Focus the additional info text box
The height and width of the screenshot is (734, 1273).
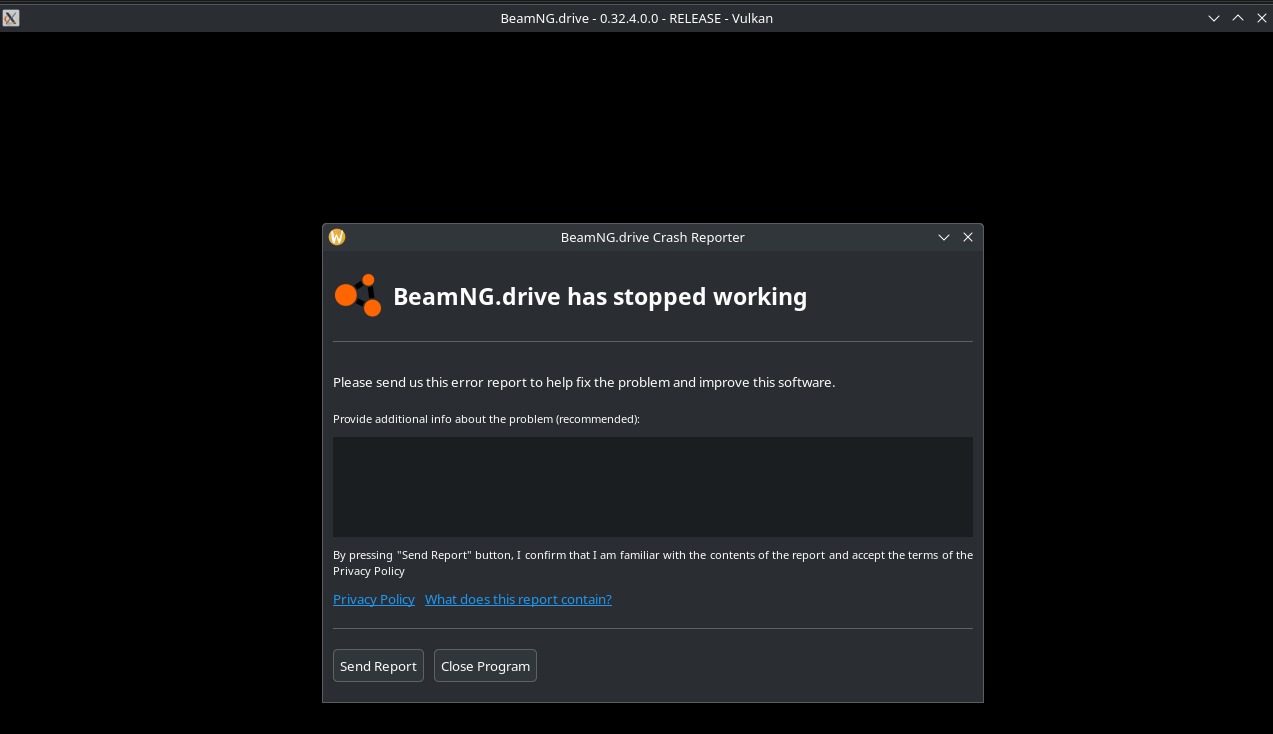652,487
